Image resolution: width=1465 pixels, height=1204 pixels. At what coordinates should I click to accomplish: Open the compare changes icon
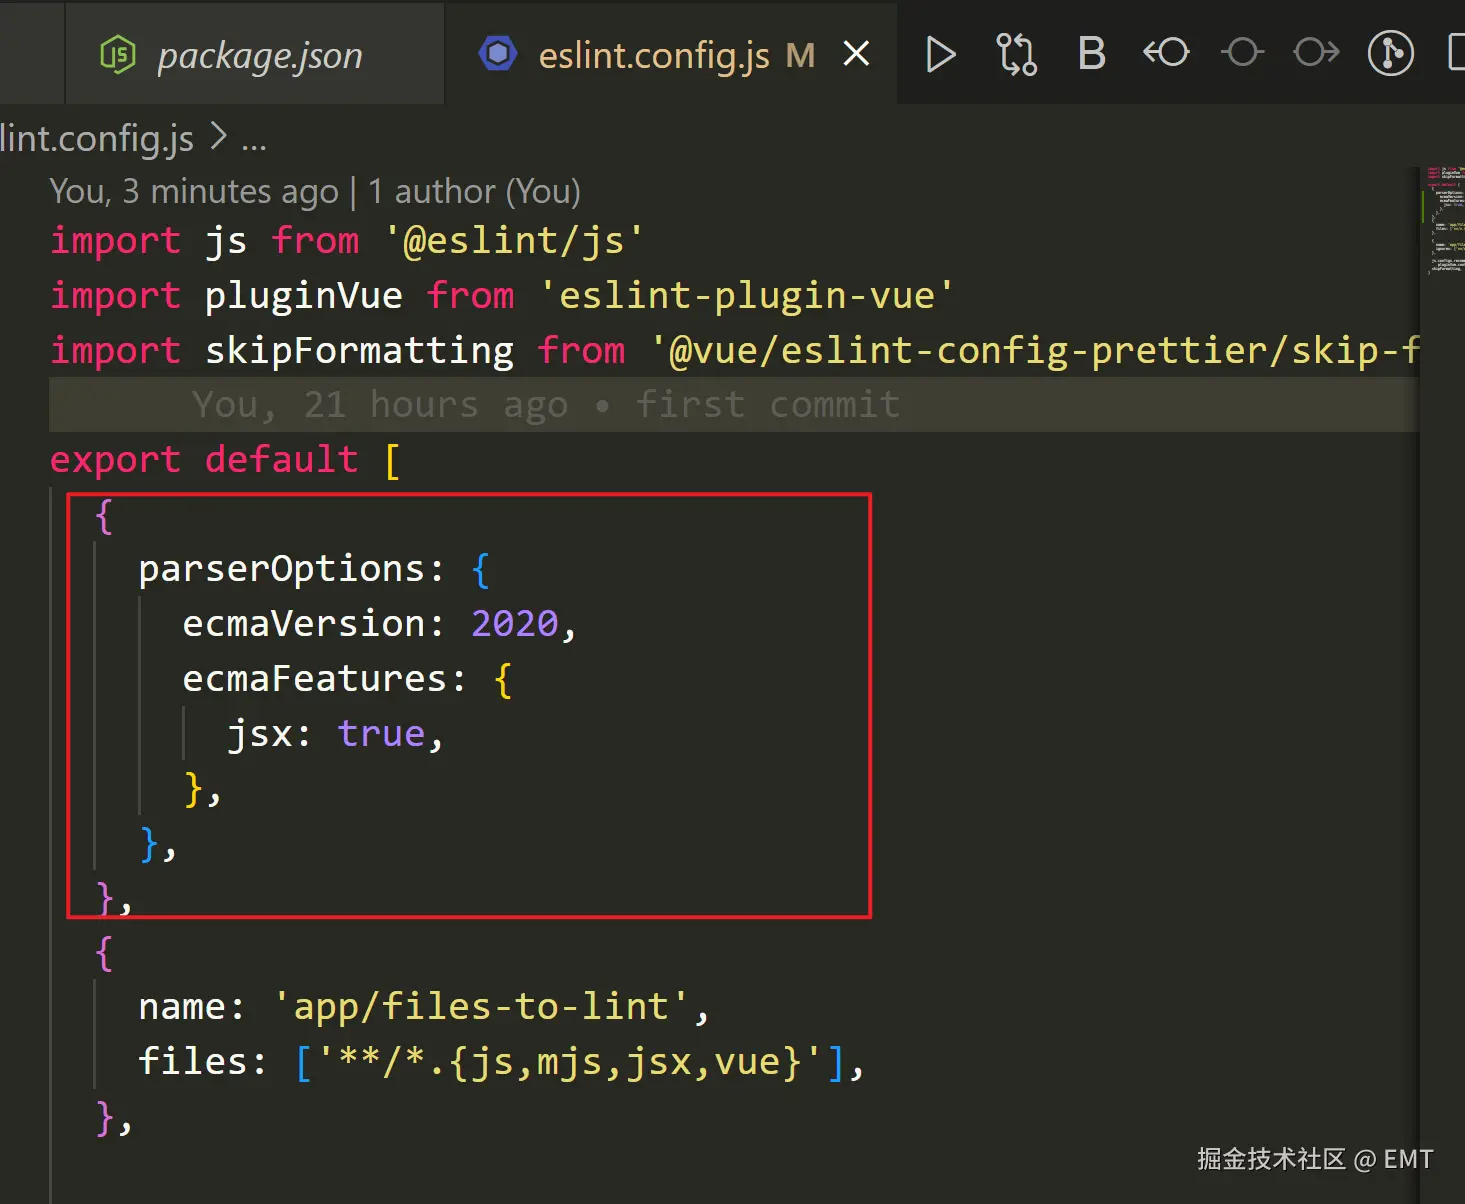point(1016,54)
